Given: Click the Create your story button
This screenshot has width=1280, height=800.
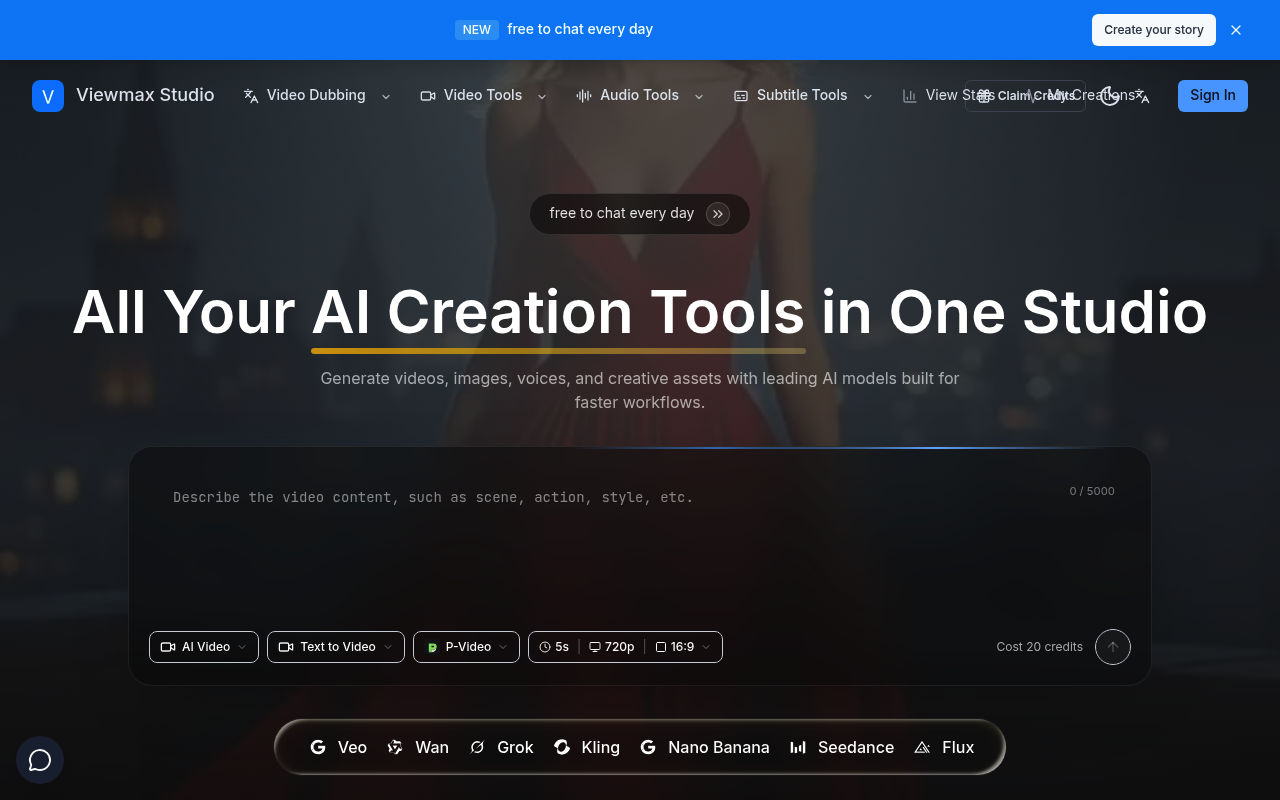Looking at the screenshot, I should tap(1154, 30).
